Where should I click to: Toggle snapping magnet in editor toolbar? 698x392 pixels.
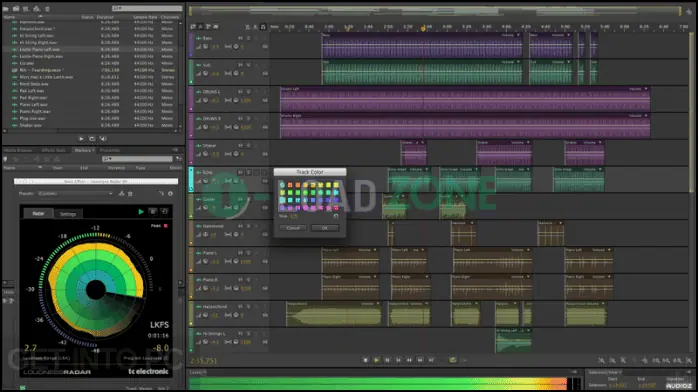click(x=263, y=27)
